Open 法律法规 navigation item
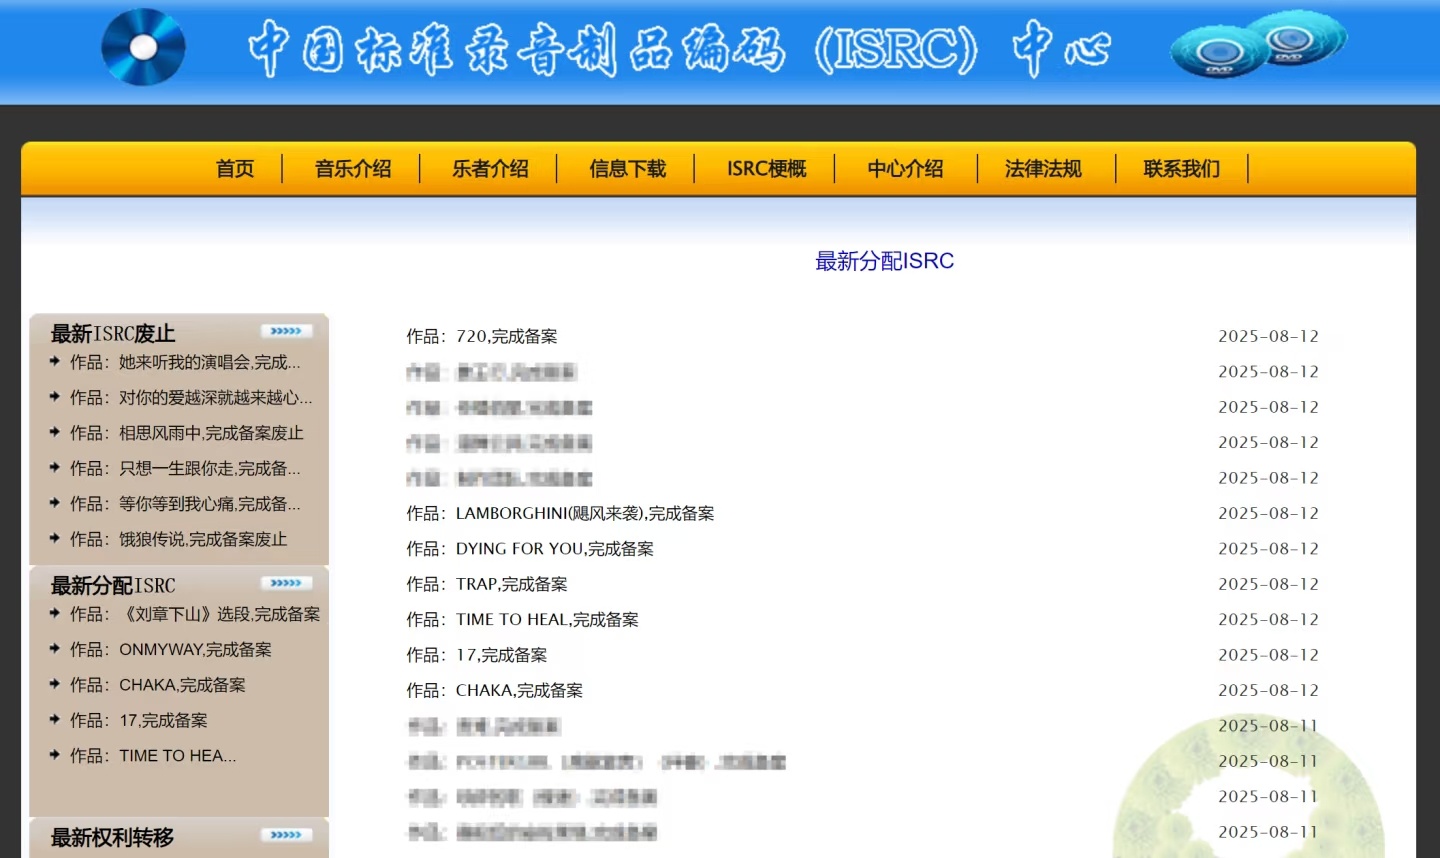 (x=1043, y=169)
